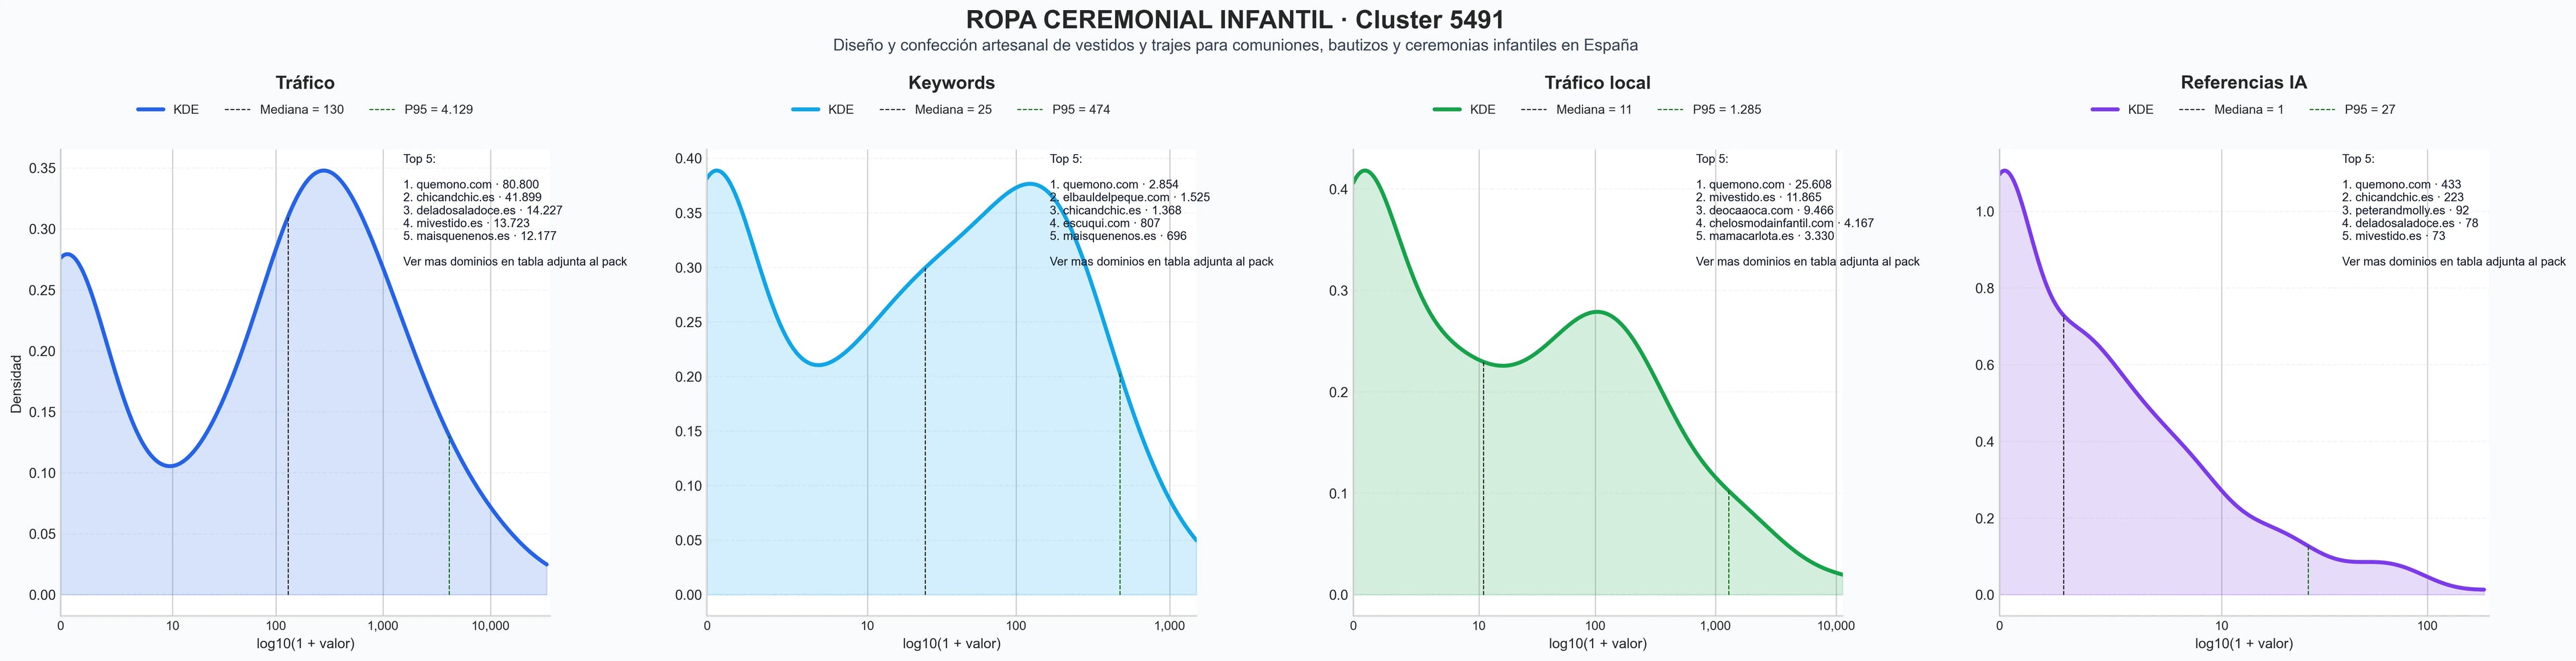Click the blue KDE legend line in Tráfico
Viewport: 2576px width, 661px height.
coord(150,110)
